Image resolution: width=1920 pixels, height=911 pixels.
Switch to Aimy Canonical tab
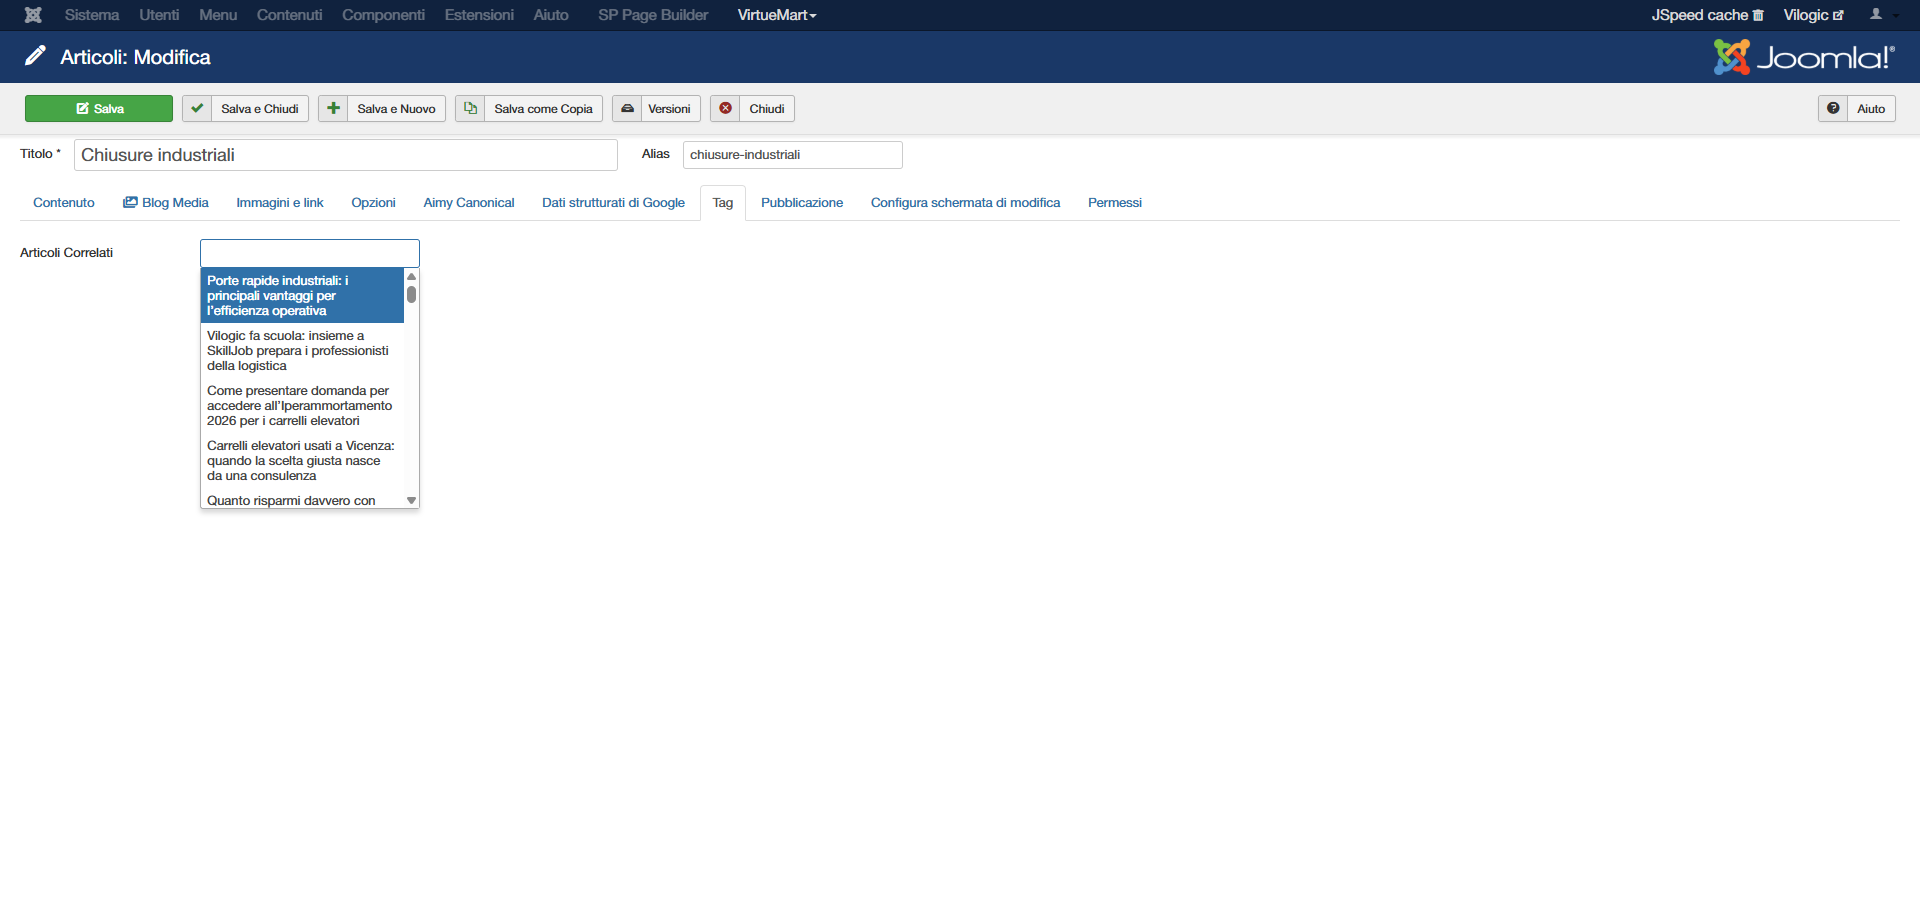469,203
